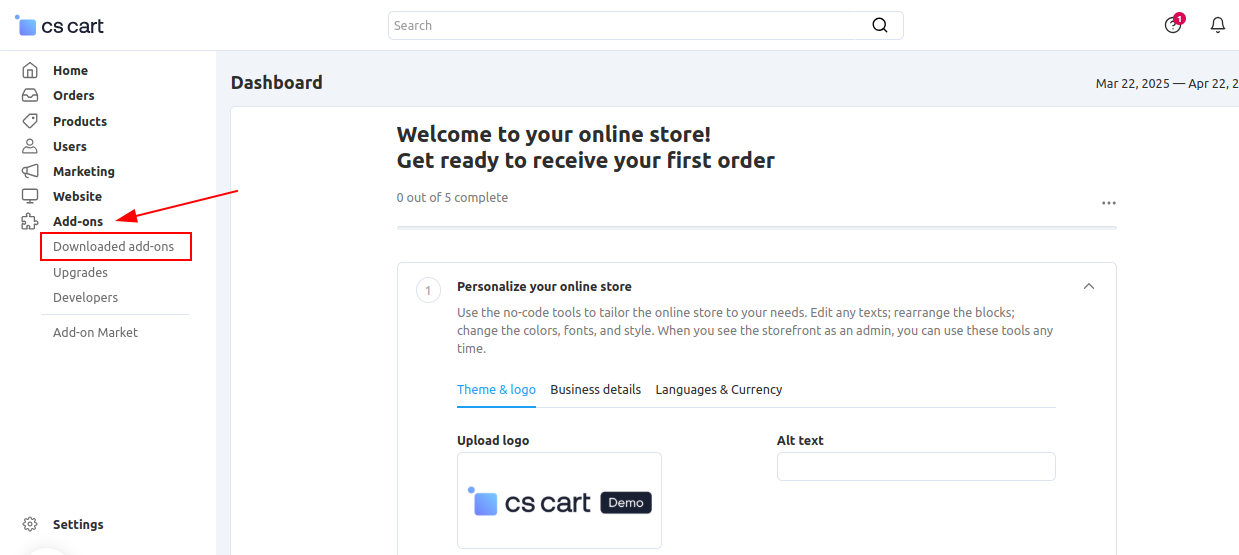This screenshot has height=555, width=1239.
Task: Click the Website monitor icon
Action: click(30, 196)
